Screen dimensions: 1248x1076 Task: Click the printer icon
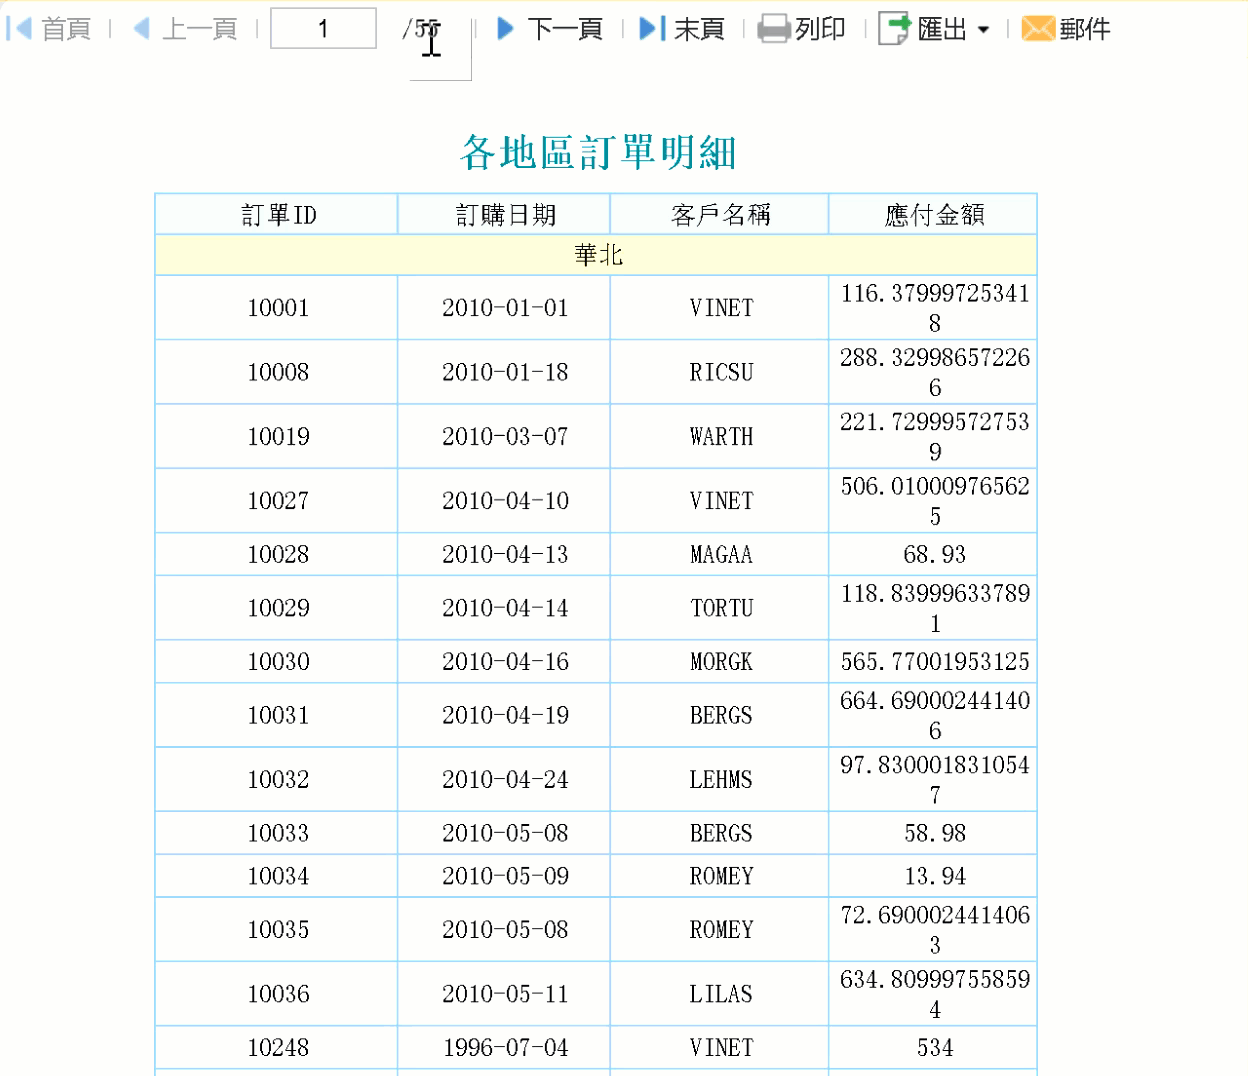[x=773, y=29]
